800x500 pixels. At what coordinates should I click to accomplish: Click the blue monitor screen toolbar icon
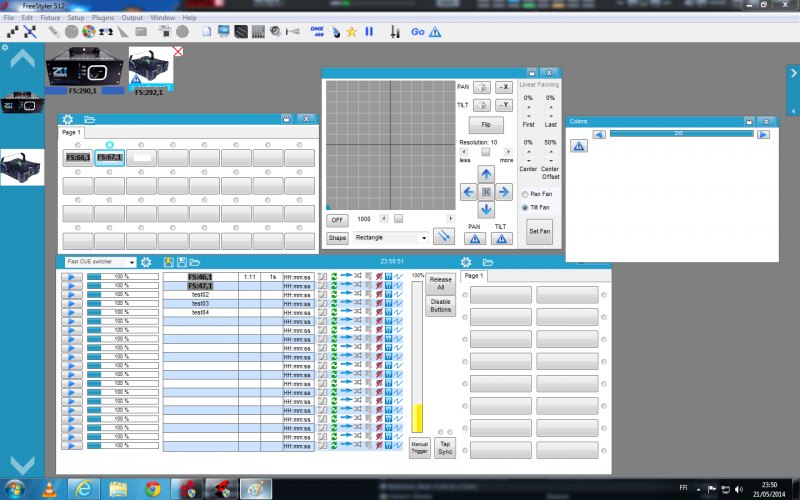click(x=223, y=32)
